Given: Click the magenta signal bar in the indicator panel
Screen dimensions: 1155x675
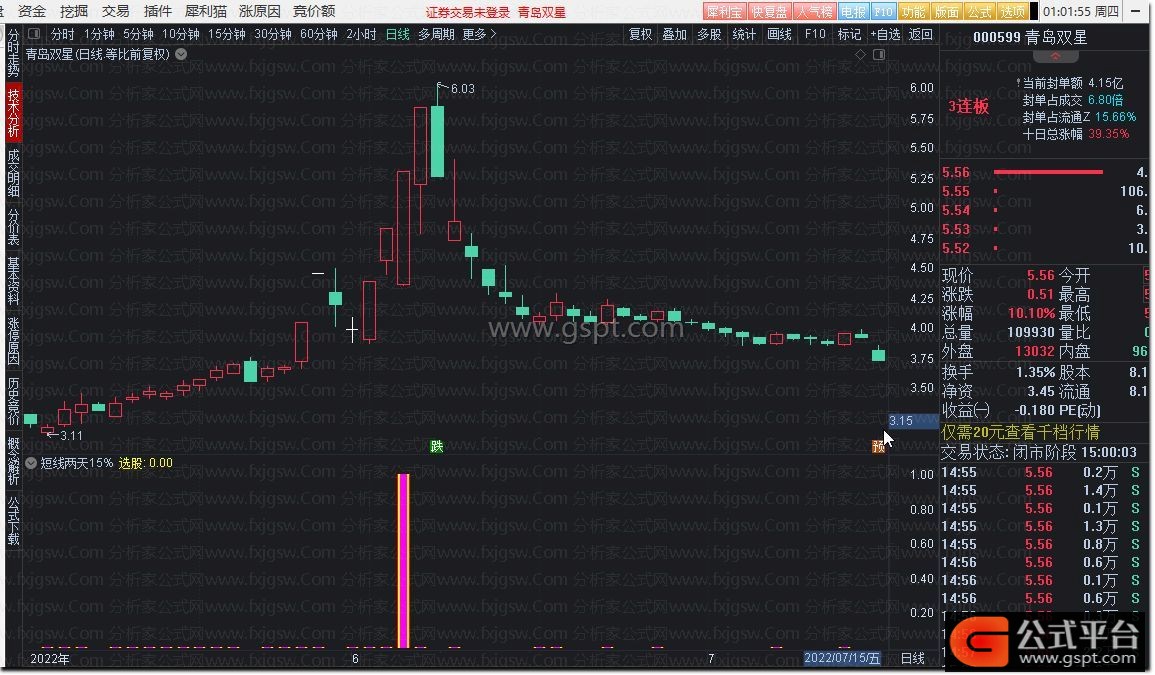Looking at the screenshot, I should (x=404, y=561).
